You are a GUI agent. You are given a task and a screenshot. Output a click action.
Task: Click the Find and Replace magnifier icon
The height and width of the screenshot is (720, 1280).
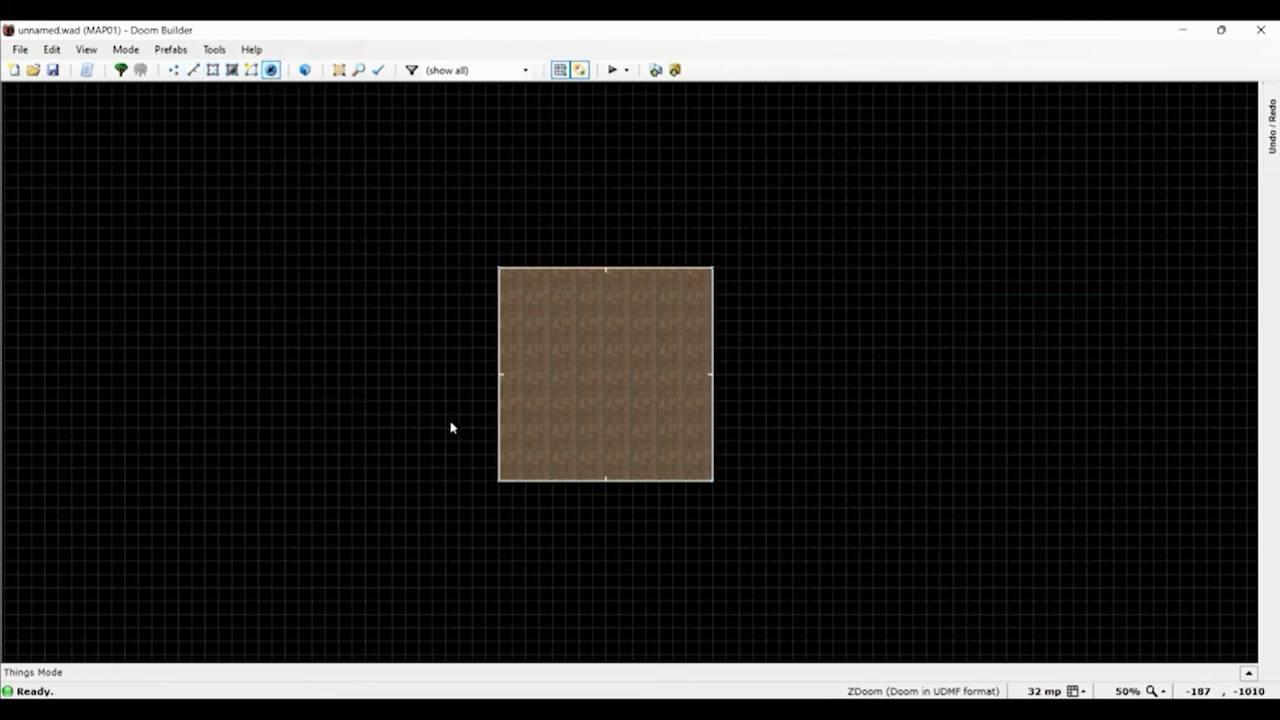(x=358, y=70)
